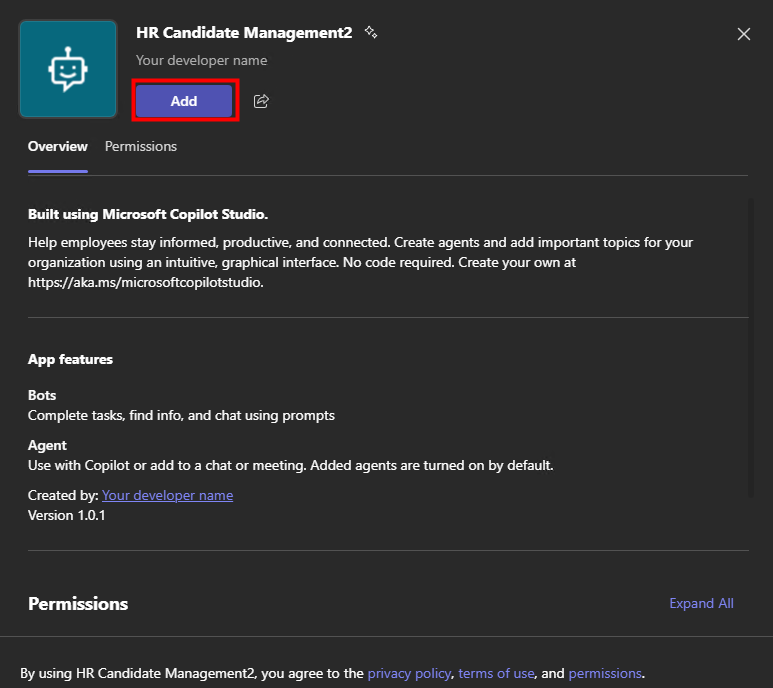Click the Add button to install the app
This screenshot has height=688, width=773.
point(184,101)
